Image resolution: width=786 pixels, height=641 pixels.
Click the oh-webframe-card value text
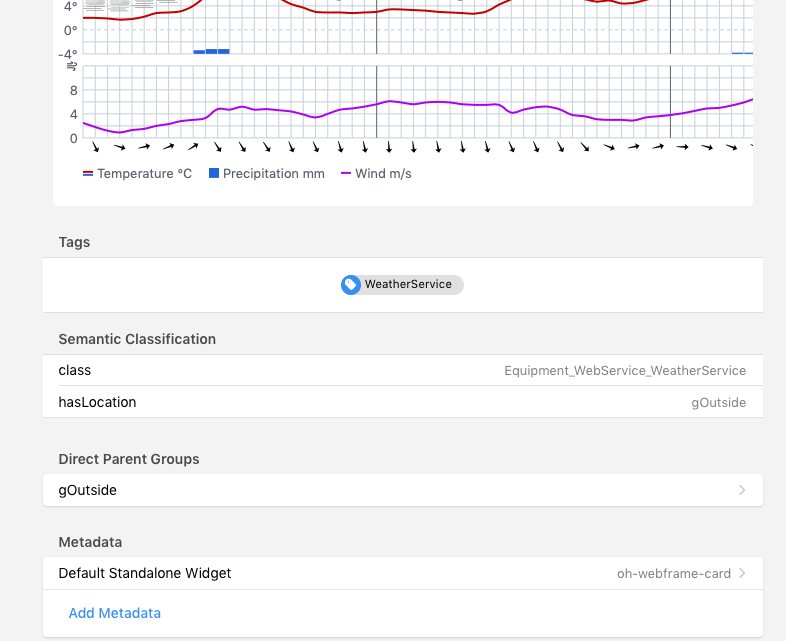click(x=673, y=574)
